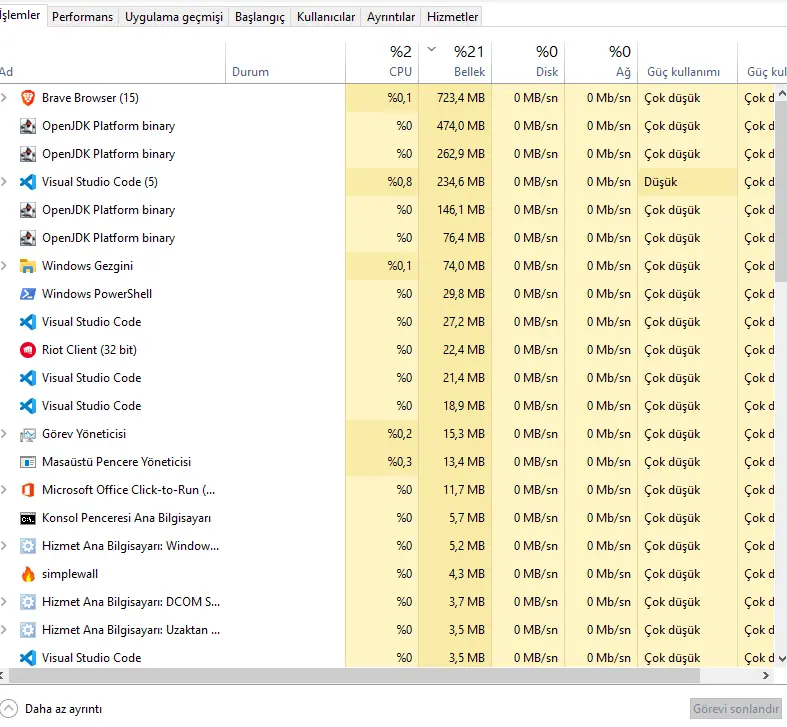Click the OpenJDK icon in the 76,4 MB row
The image size is (787, 727).
28,238
